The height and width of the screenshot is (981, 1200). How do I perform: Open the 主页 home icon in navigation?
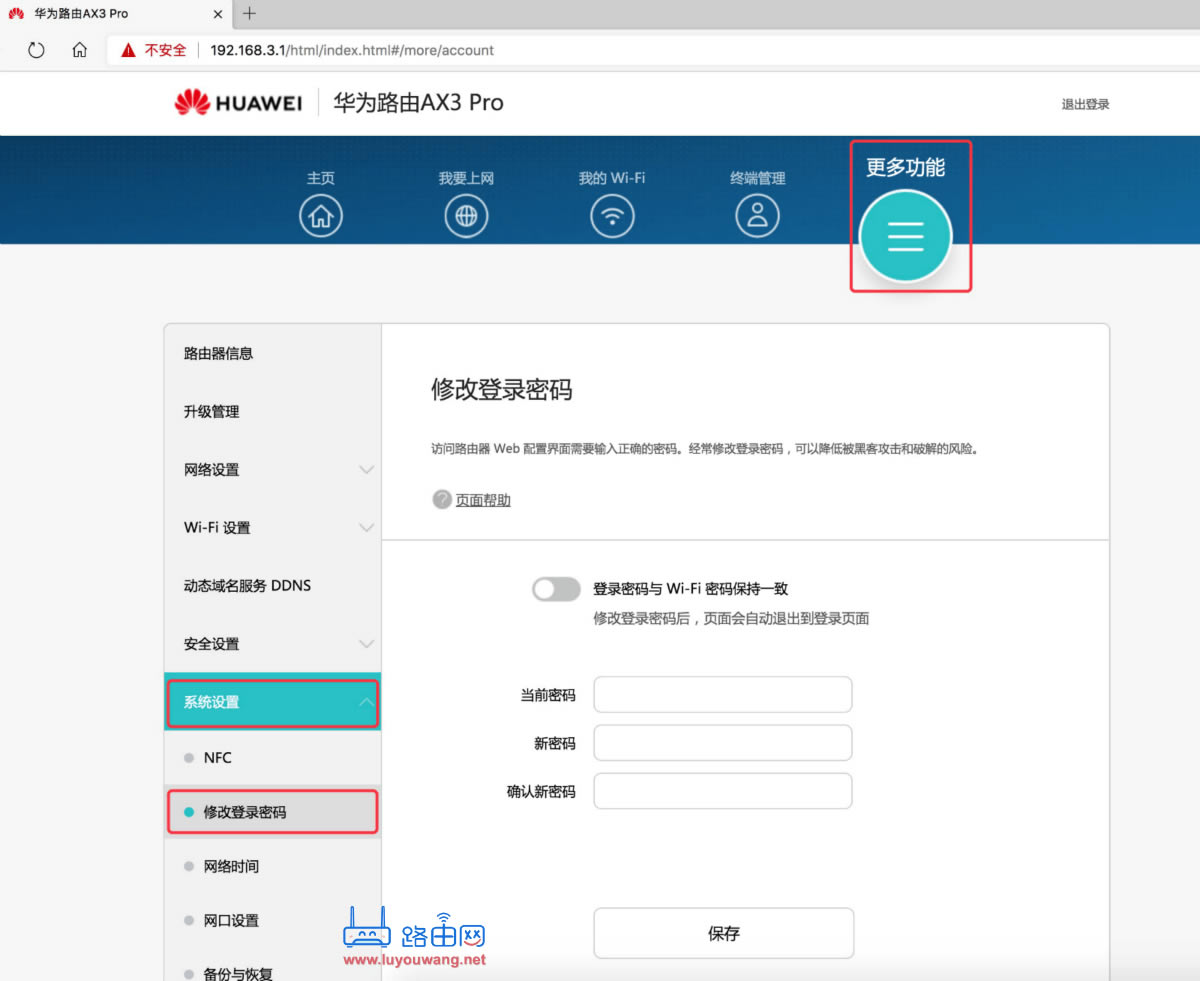pyautogui.click(x=320, y=214)
